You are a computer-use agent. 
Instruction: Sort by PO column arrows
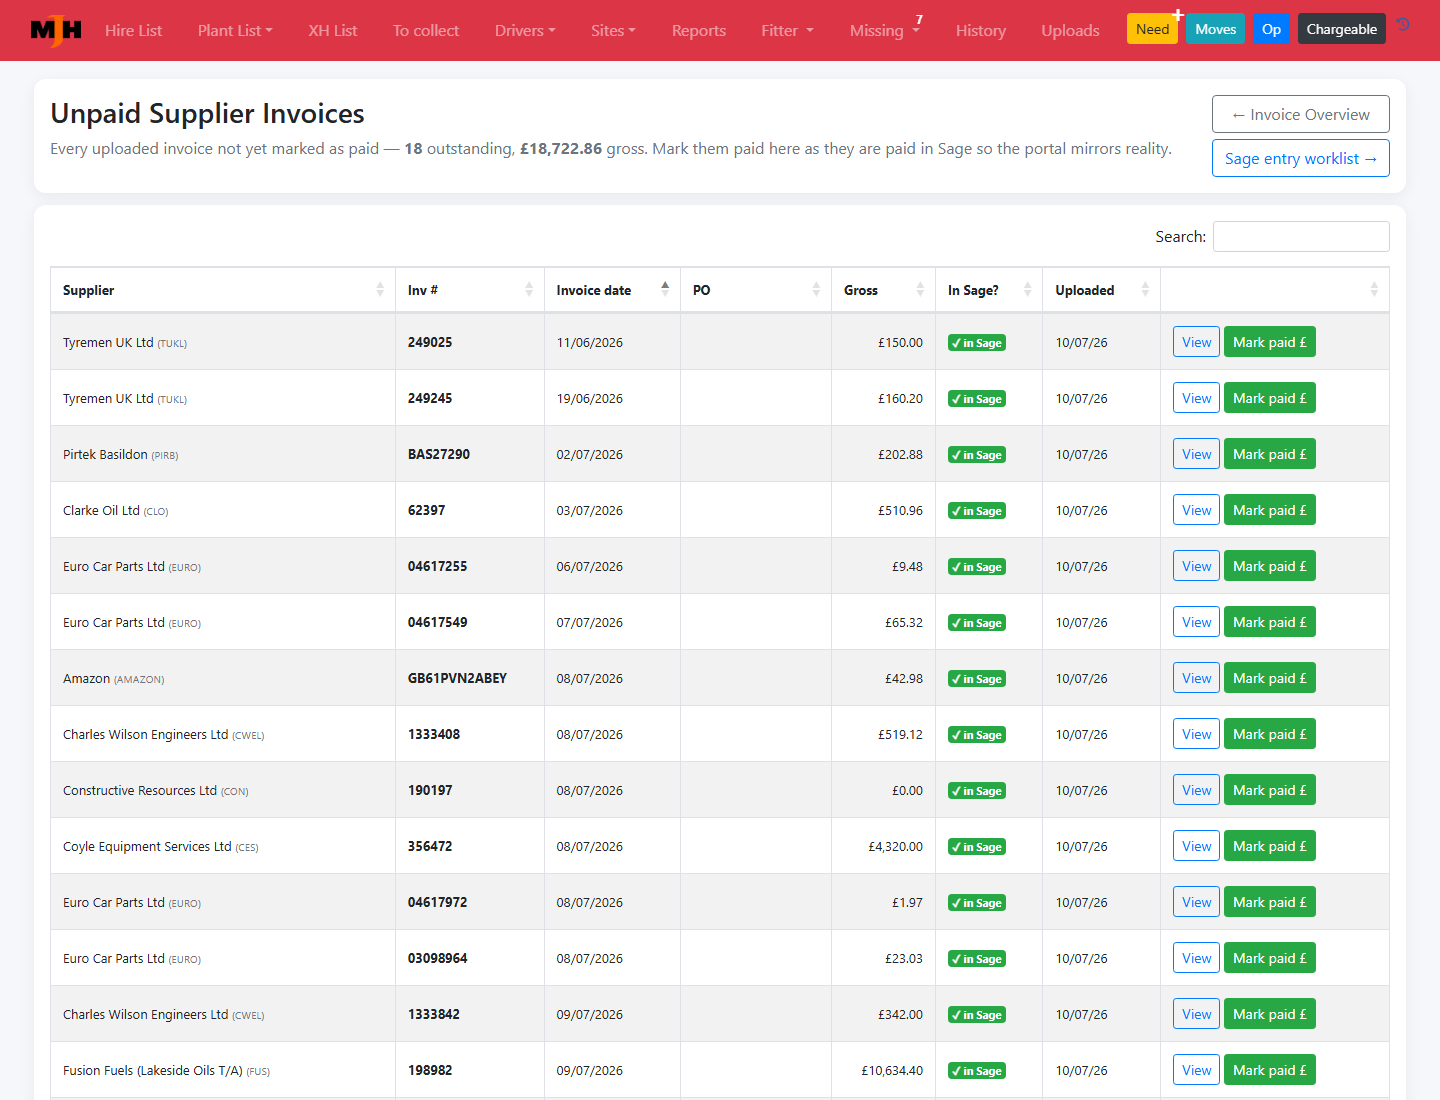tap(816, 290)
